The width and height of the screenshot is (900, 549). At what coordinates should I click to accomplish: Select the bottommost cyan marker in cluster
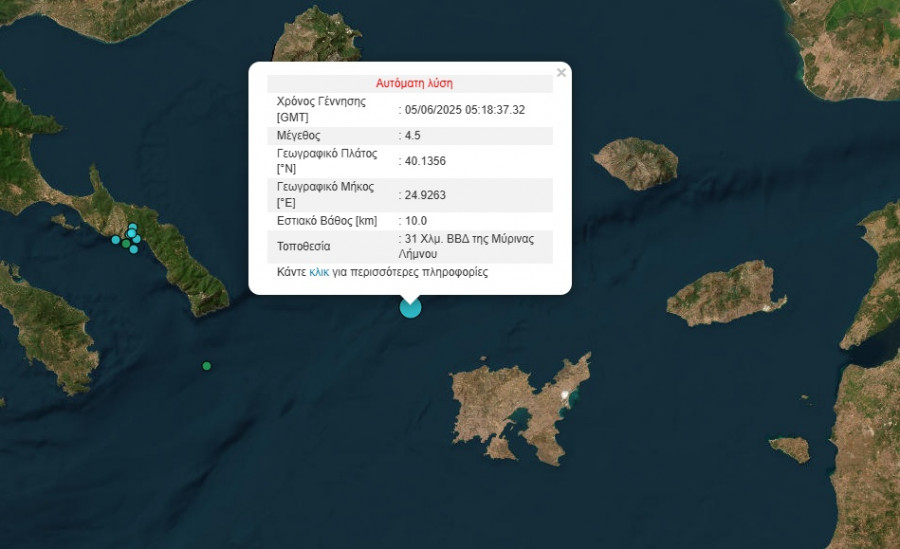pos(134,249)
